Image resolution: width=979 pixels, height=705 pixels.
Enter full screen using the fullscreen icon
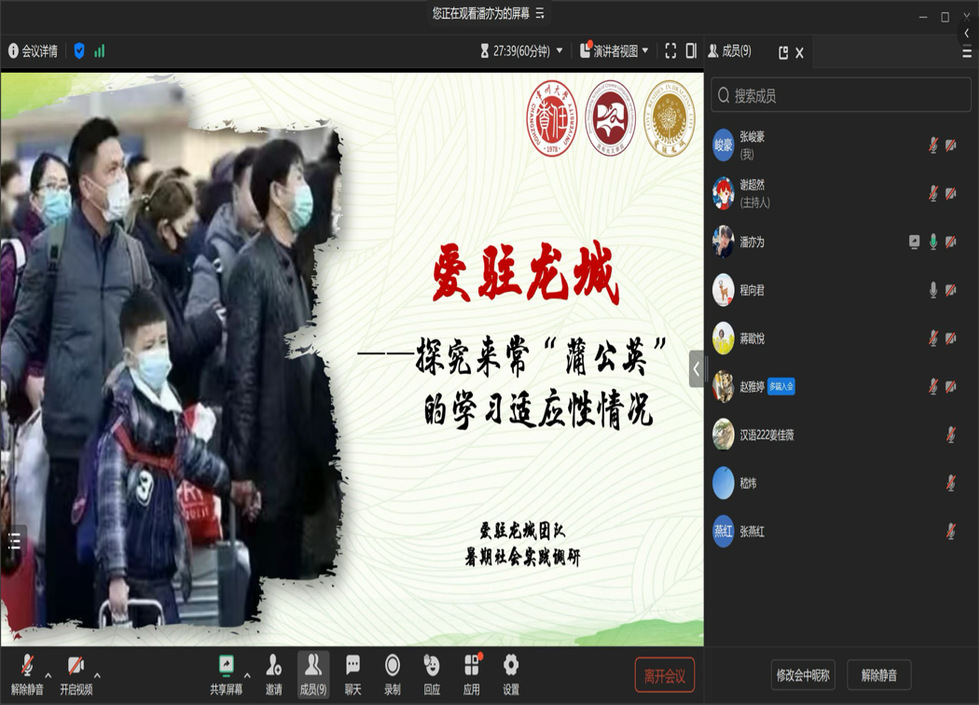click(x=670, y=51)
